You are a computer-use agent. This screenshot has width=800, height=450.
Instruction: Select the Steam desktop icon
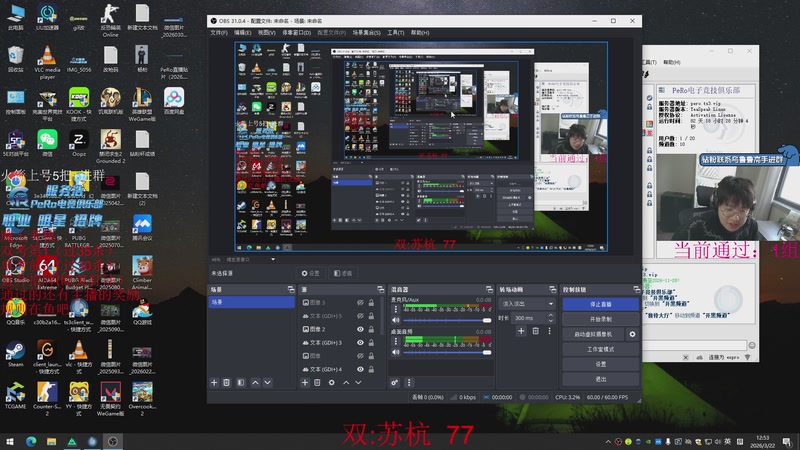pyautogui.click(x=15, y=355)
